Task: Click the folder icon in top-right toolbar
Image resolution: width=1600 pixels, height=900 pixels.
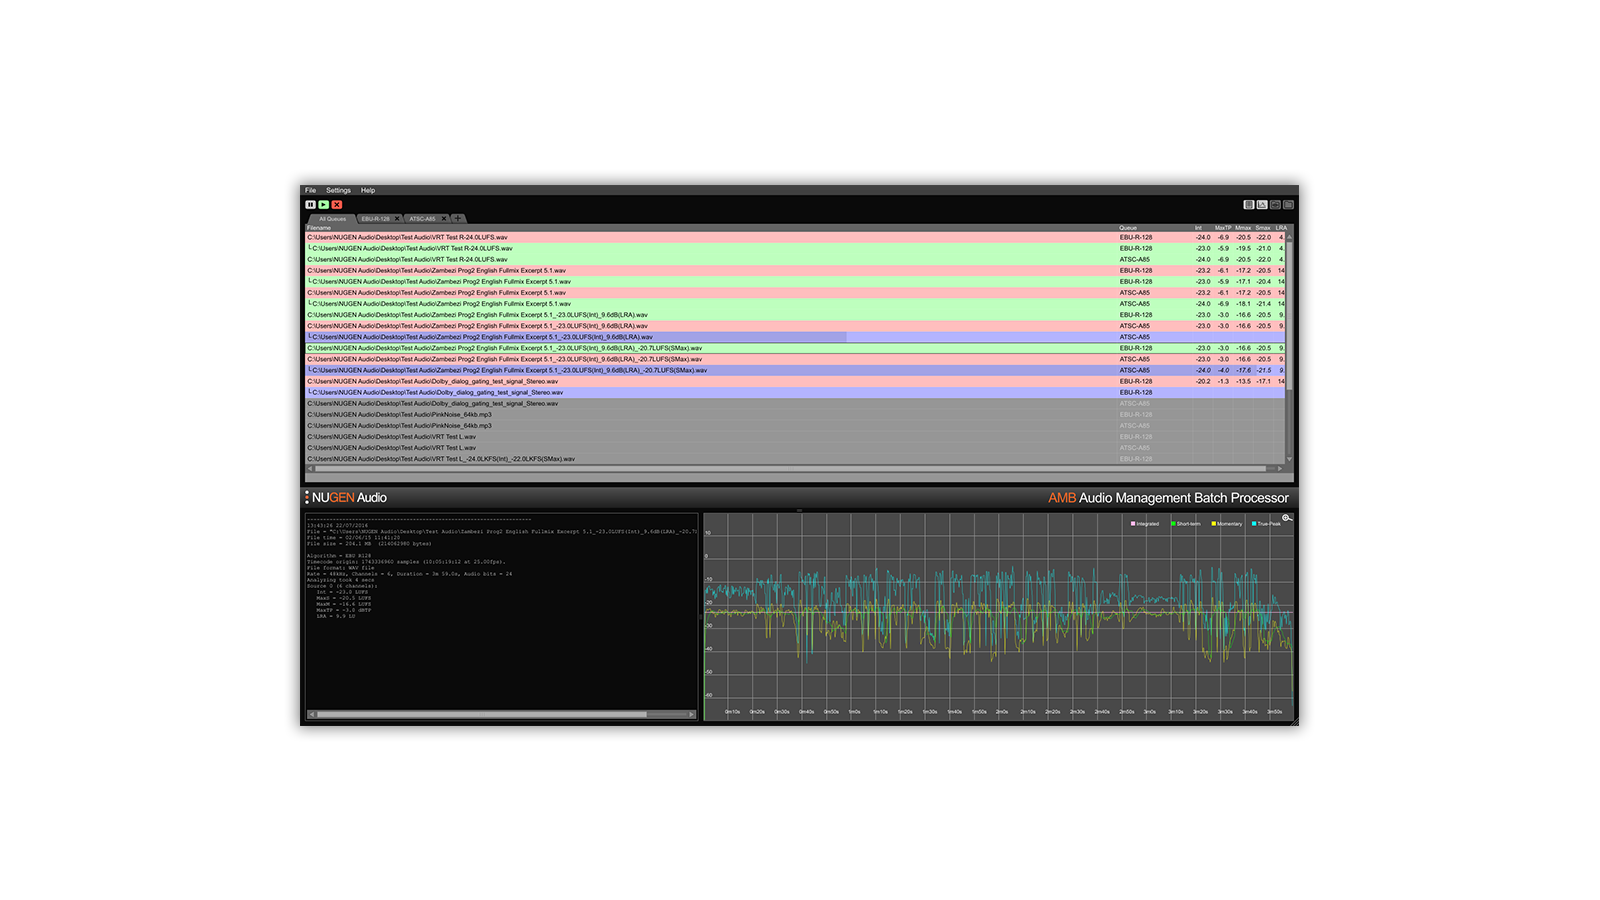Action: click(x=1288, y=205)
